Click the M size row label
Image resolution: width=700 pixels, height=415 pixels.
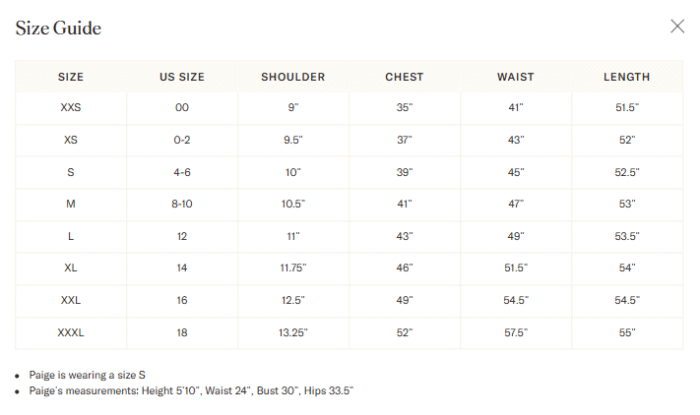tap(71, 204)
